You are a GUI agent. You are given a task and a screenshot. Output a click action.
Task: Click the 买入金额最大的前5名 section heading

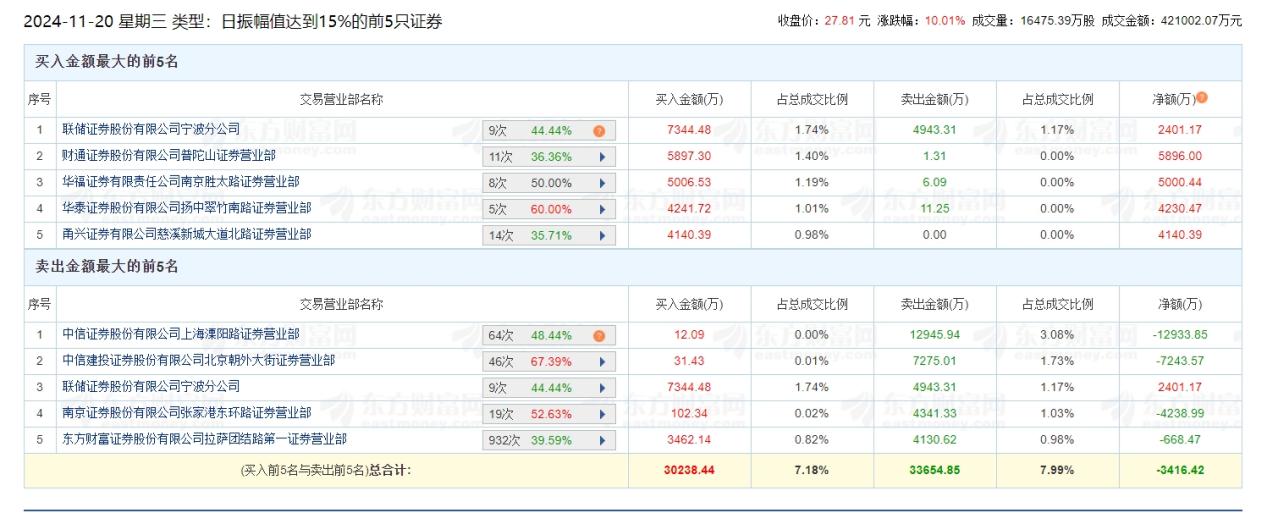106,62
